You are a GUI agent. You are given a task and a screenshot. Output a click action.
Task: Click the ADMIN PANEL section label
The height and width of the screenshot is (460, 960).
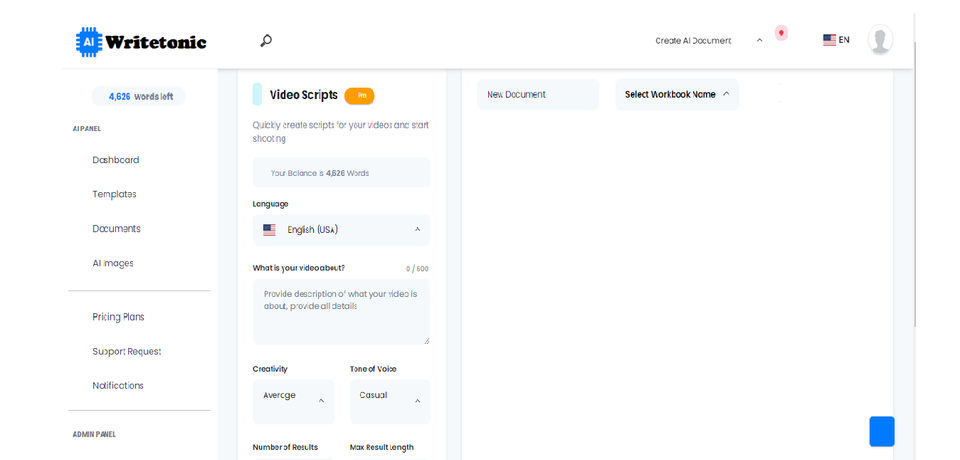[94, 434]
